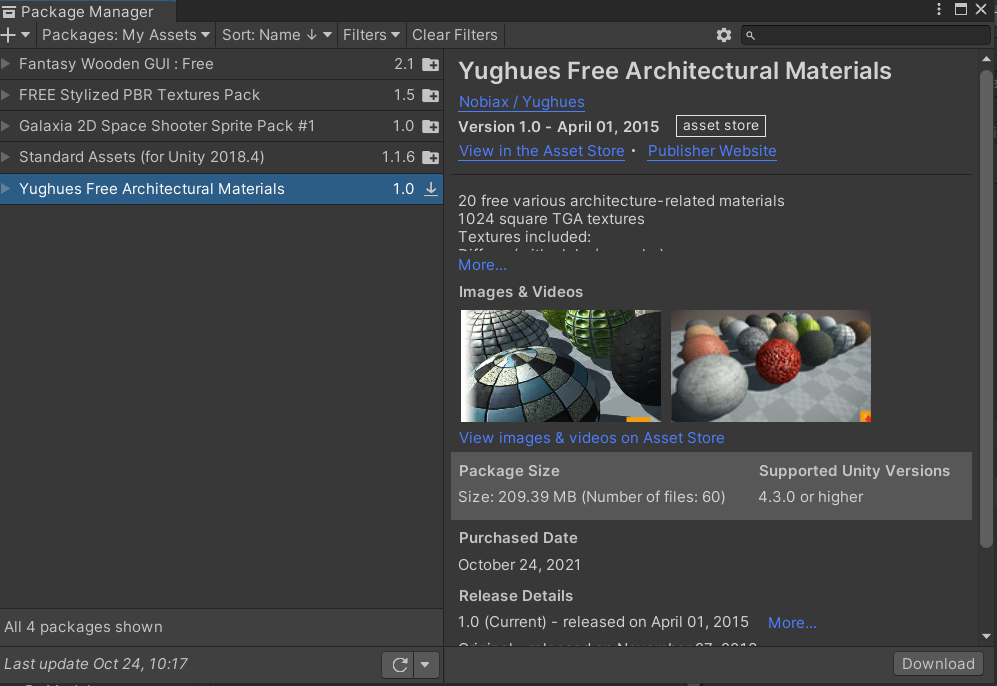Click the Size: 209.39 MB text

point(591,497)
